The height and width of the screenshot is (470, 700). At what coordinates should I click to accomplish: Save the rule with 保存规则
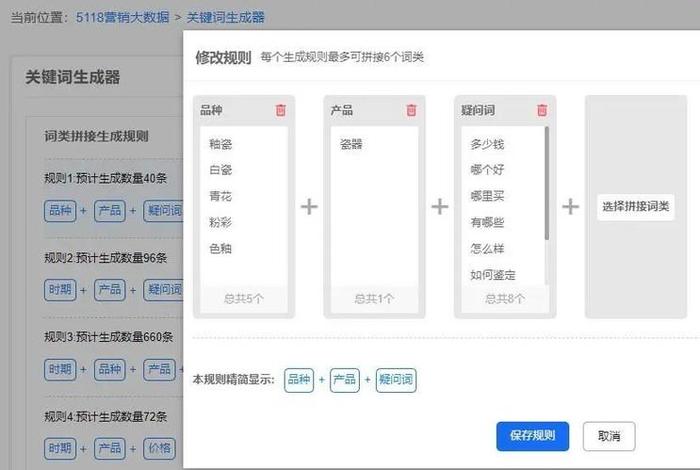pyautogui.click(x=533, y=436)
